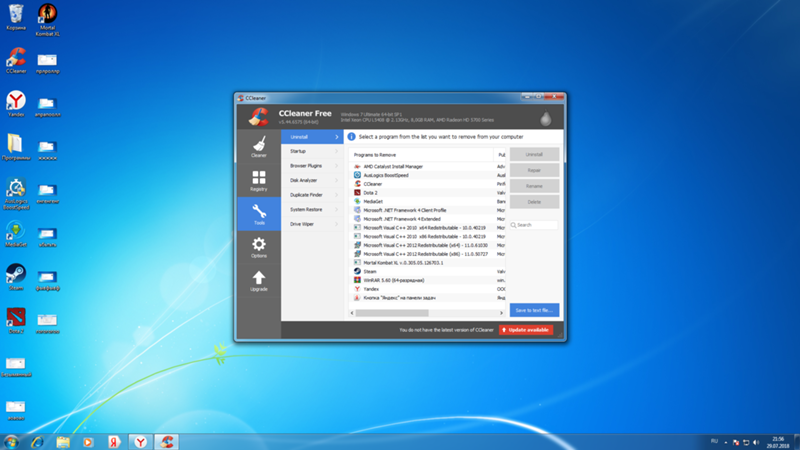
Task: Select Кнопка Яндекс на панели задач row
Action: (428, 297)
